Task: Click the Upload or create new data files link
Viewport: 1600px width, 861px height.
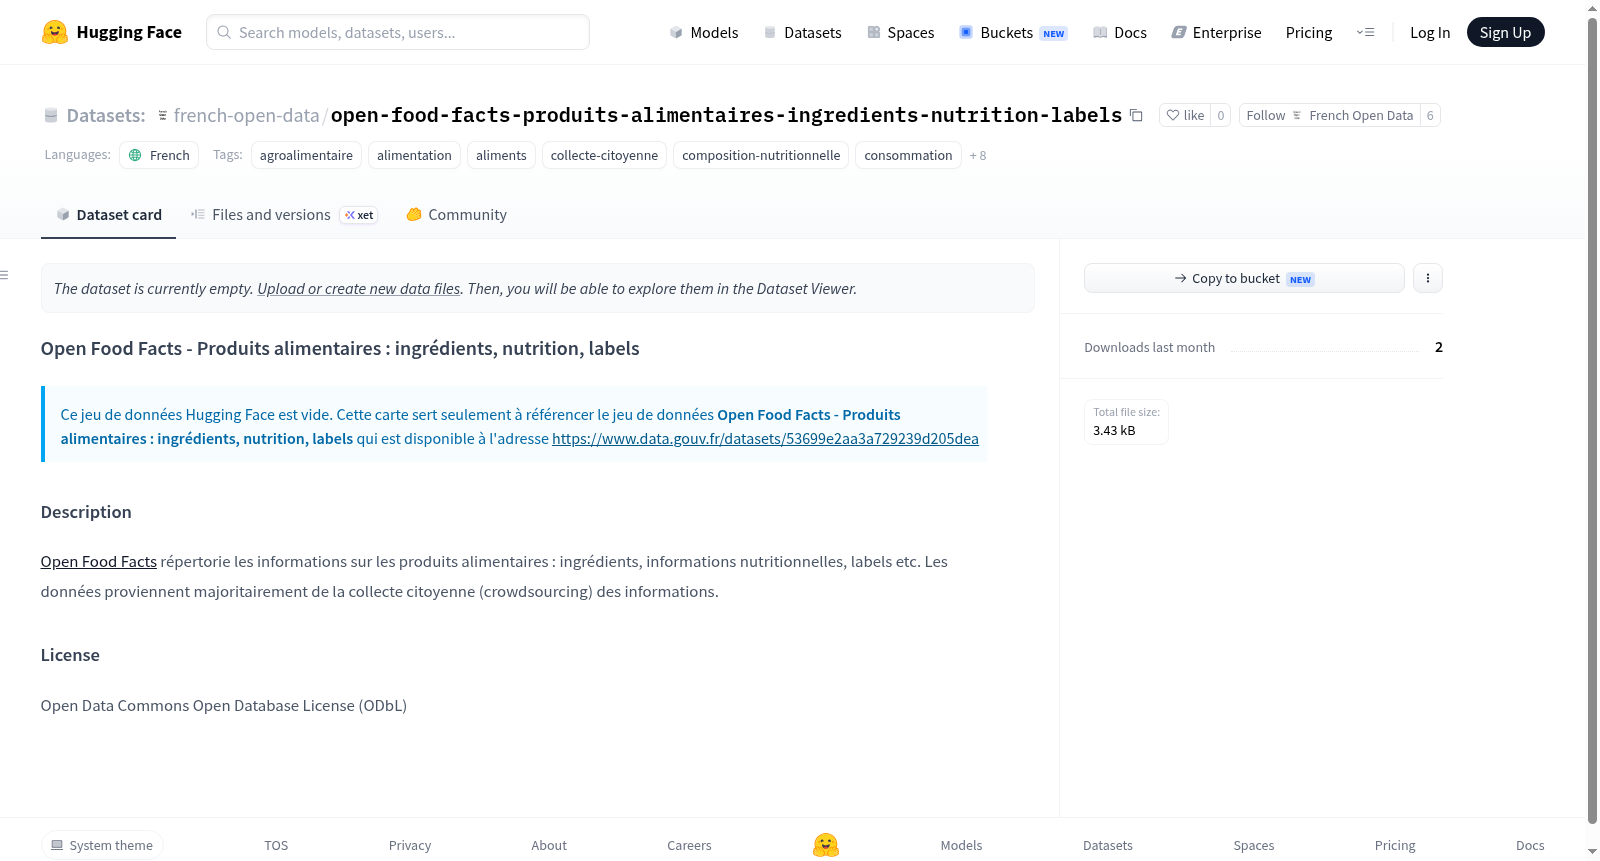Action: (359, 288)
